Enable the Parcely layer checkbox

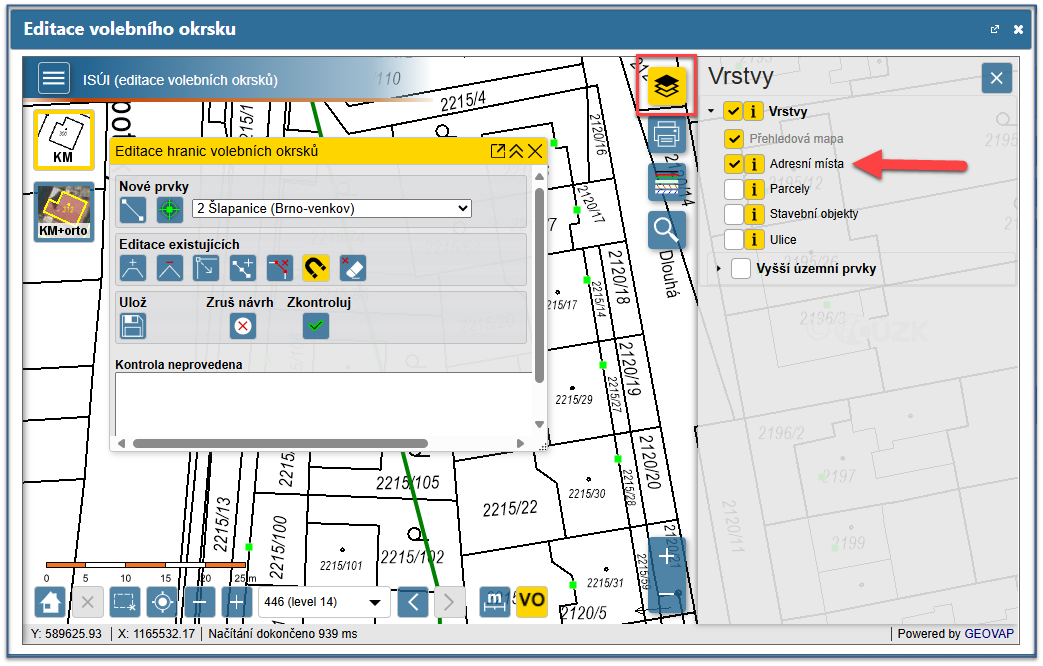[x=734, y=188]
